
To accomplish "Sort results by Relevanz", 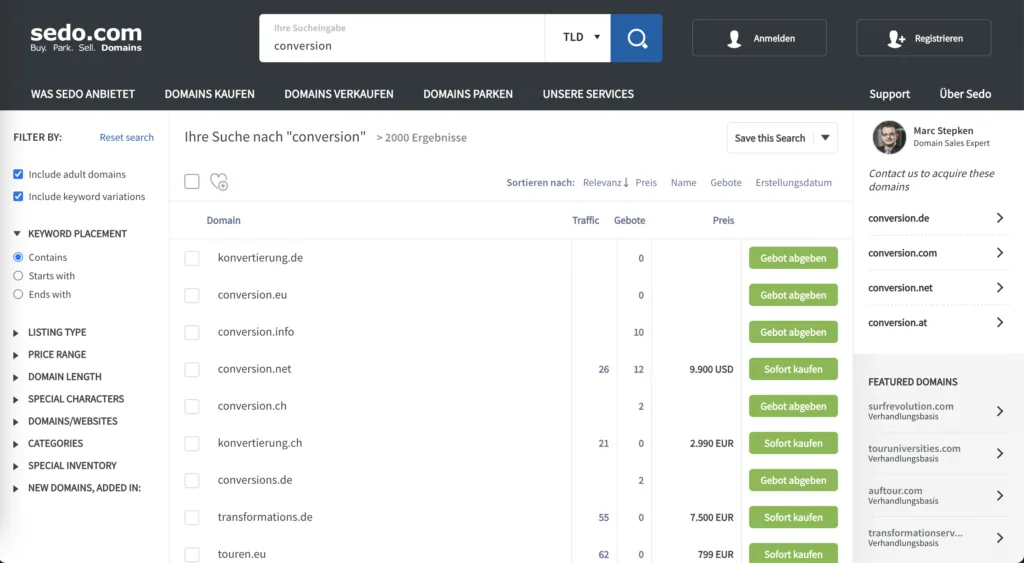I will coord(605,183).
